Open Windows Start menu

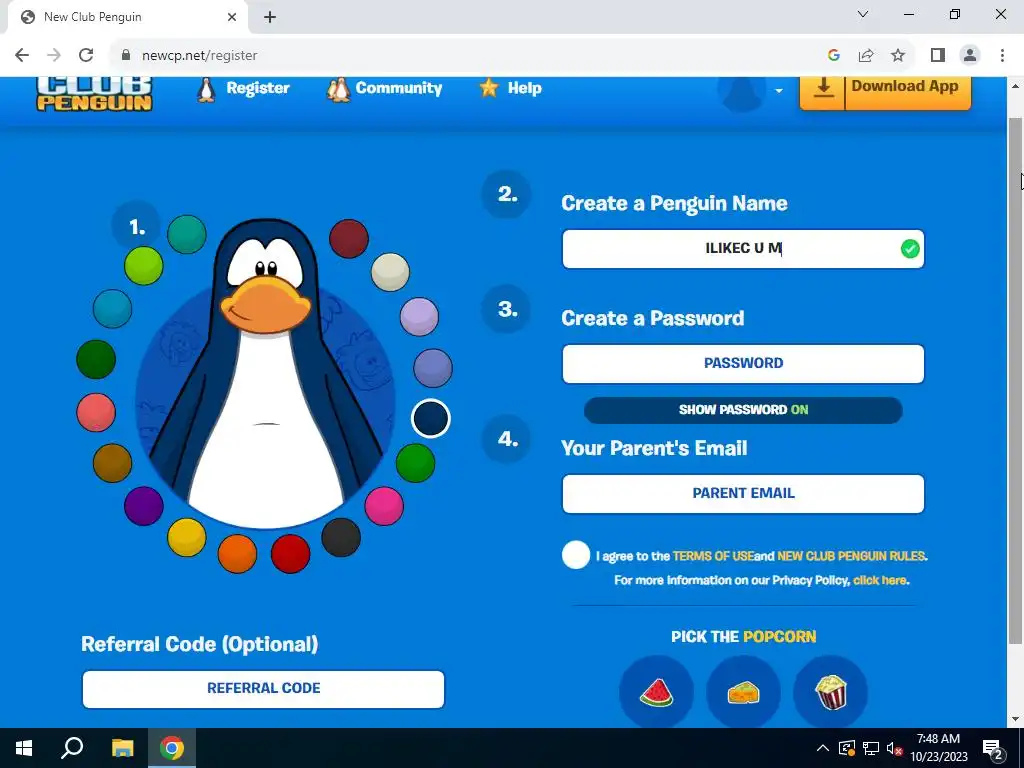pyautogui.click(x=24, y=748)
